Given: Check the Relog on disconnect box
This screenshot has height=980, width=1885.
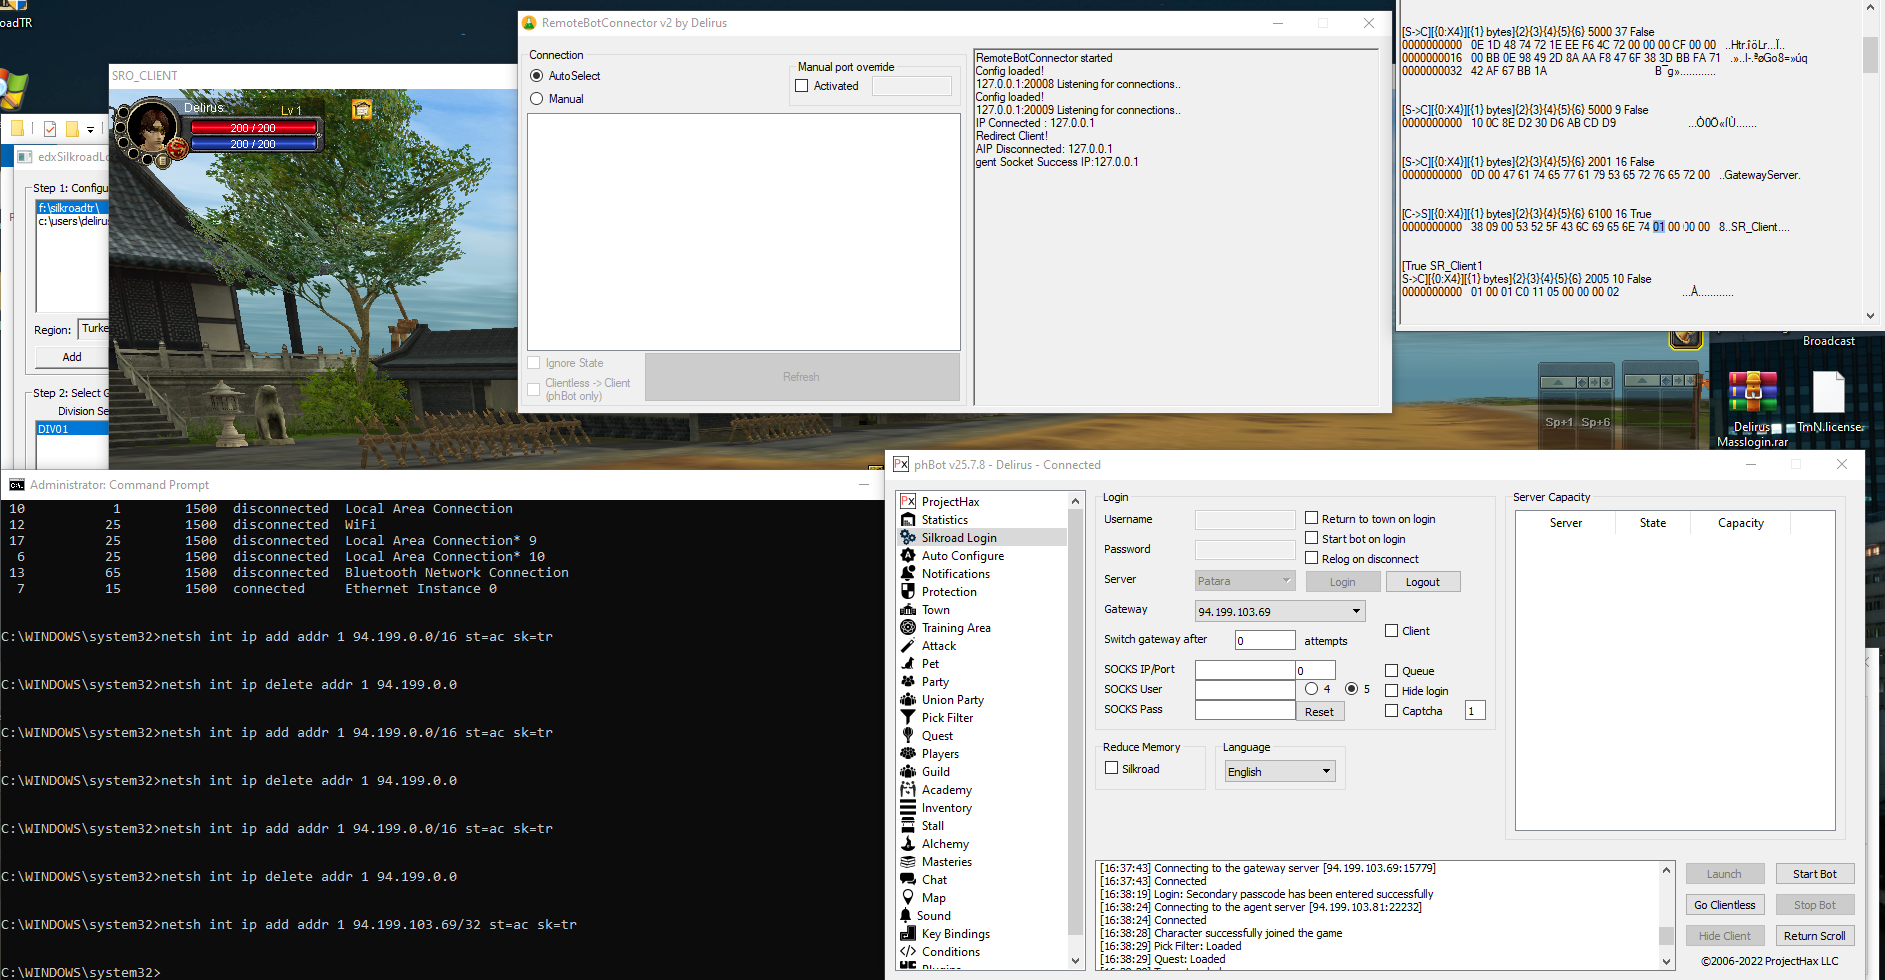Looking at the screenshot, I should 1312,558.
